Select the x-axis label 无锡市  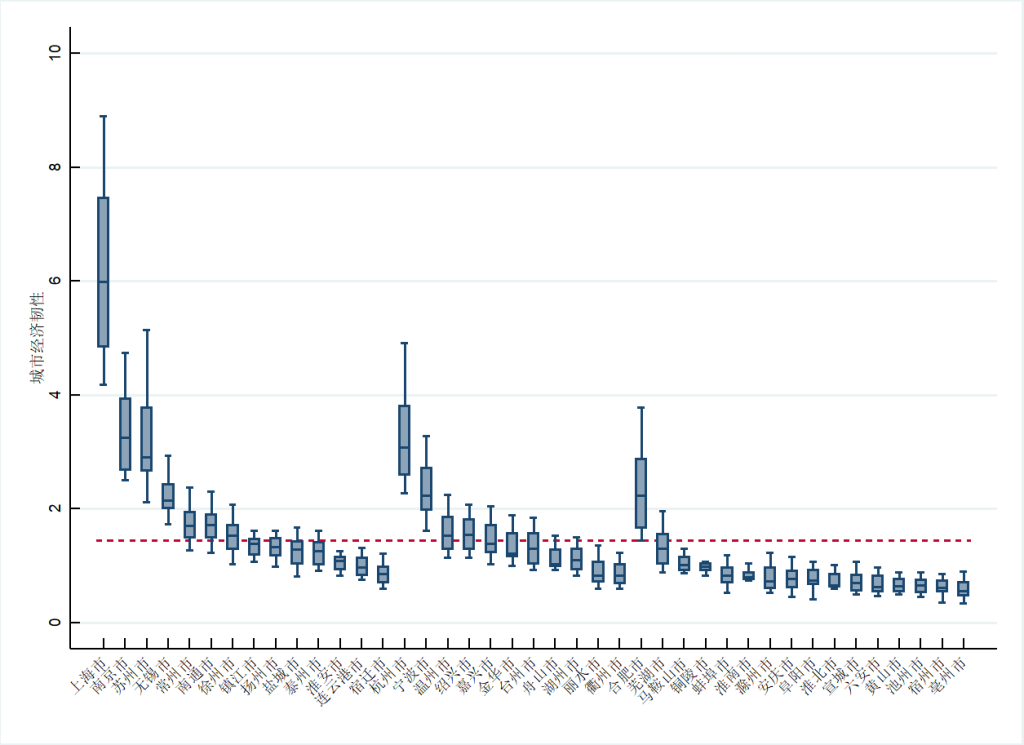point(153,676)
